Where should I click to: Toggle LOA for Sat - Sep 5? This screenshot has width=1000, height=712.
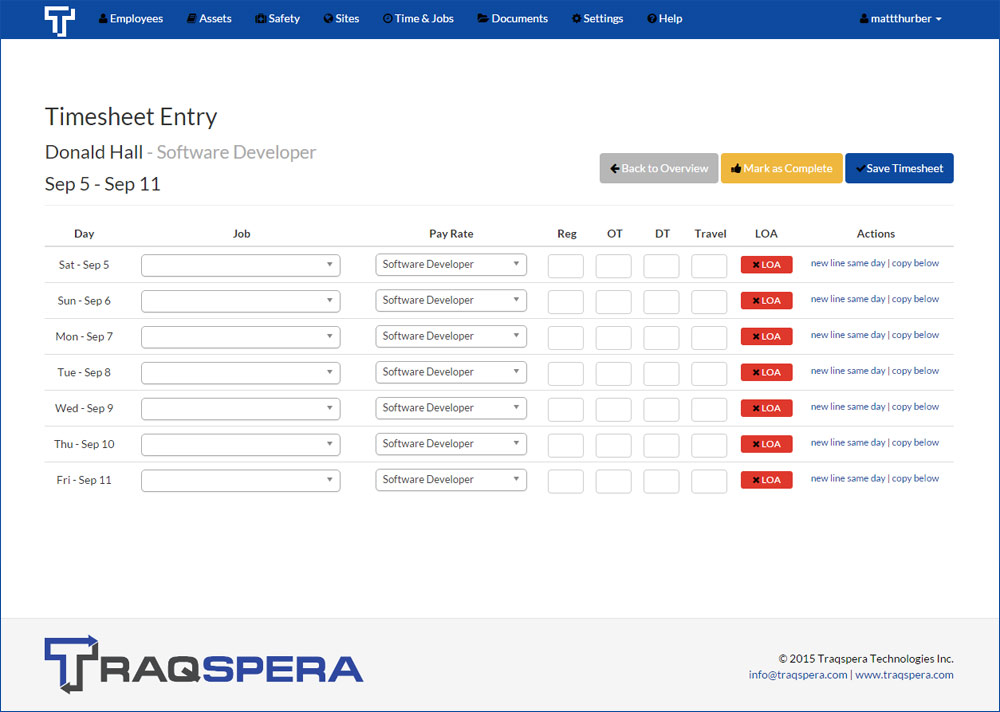[766, 264]
